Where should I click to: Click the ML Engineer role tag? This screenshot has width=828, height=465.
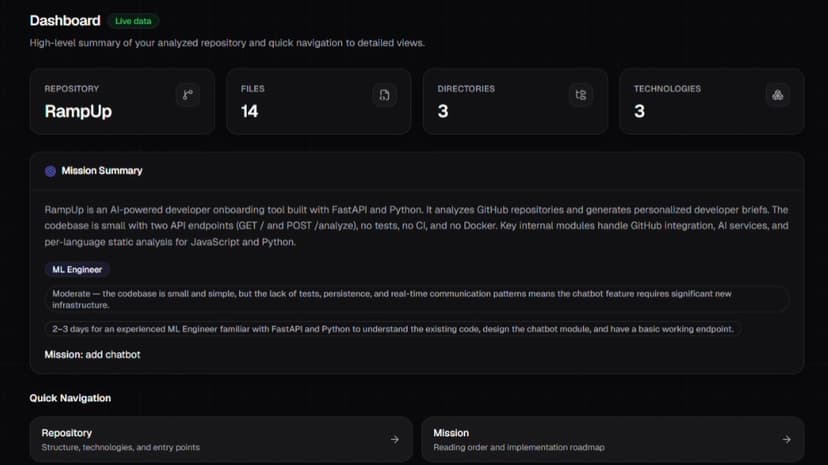(x=77, y=270)
